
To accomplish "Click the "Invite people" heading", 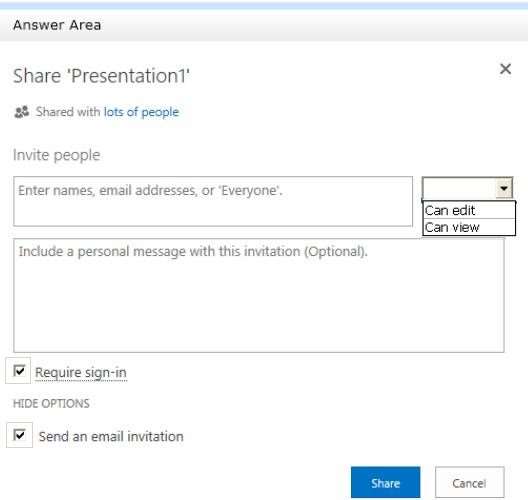I will pos(57,155).
